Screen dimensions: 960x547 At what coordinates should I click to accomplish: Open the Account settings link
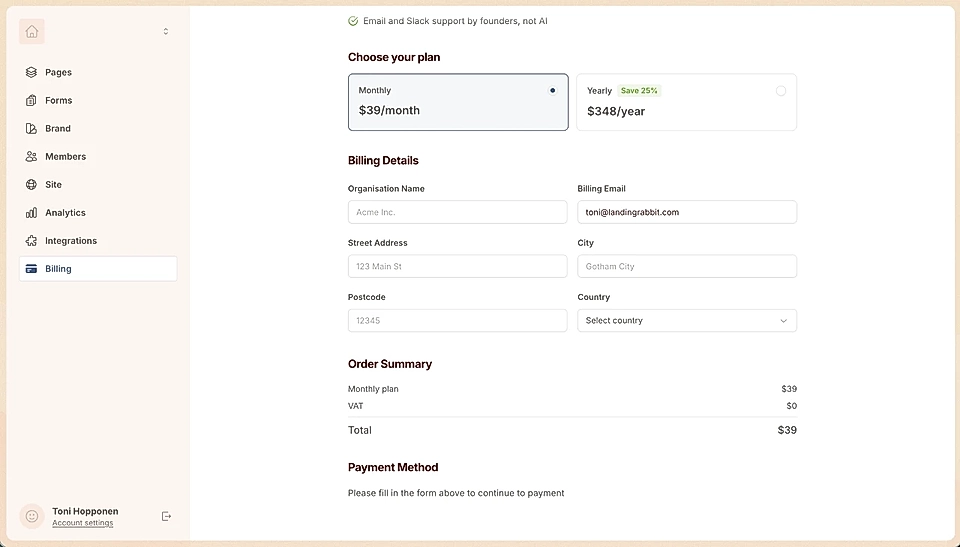(83, 523)
